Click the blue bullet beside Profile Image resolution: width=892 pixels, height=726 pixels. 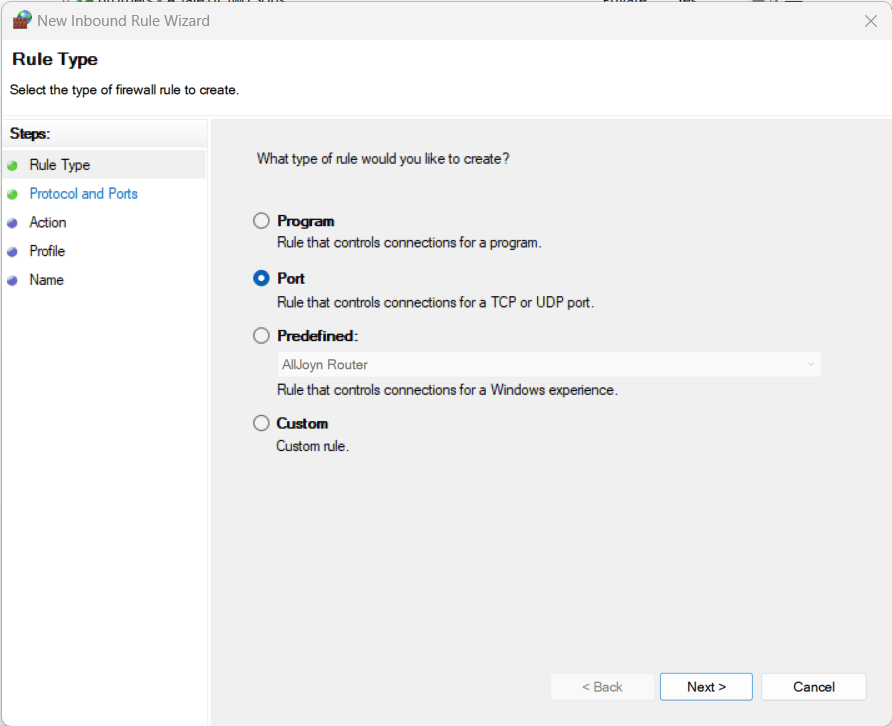tap(11, 252)
